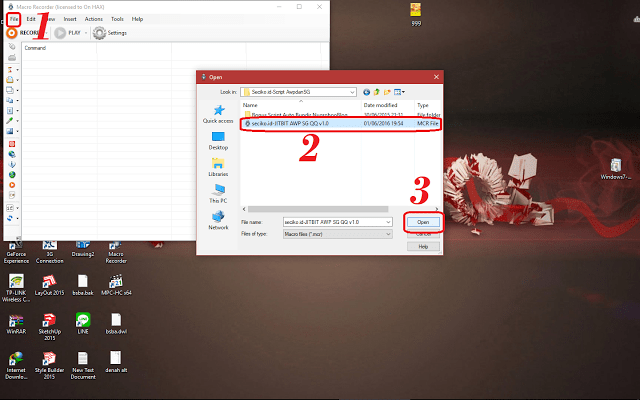This screenshot has height=400, width=640.
Task: Open the File menu
Action: coord(13,18)
